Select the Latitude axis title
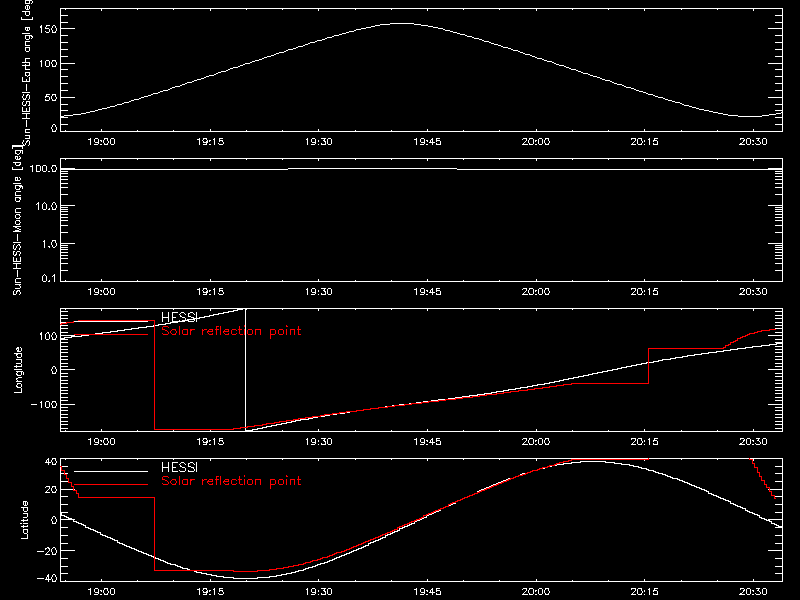Image resolution: width=800 pixels, height=600 pixels. [24, 520]
